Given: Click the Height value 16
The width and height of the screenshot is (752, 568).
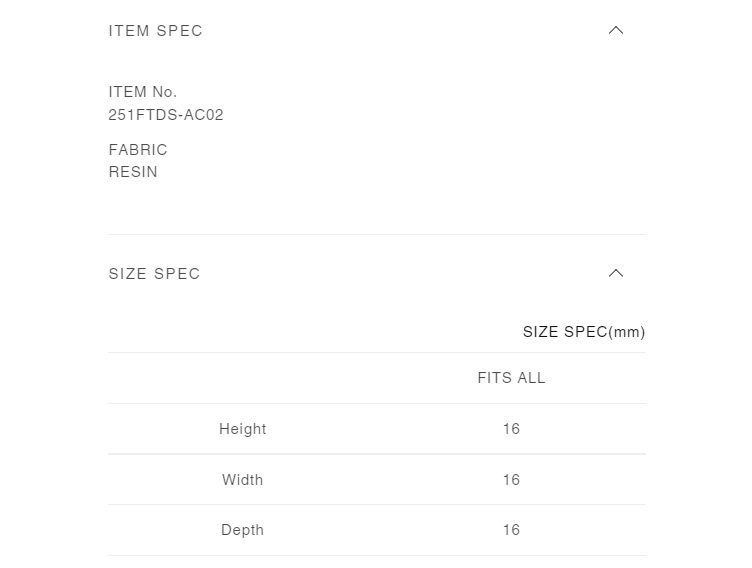Looking at the screenshot, I should pos(511,429).
